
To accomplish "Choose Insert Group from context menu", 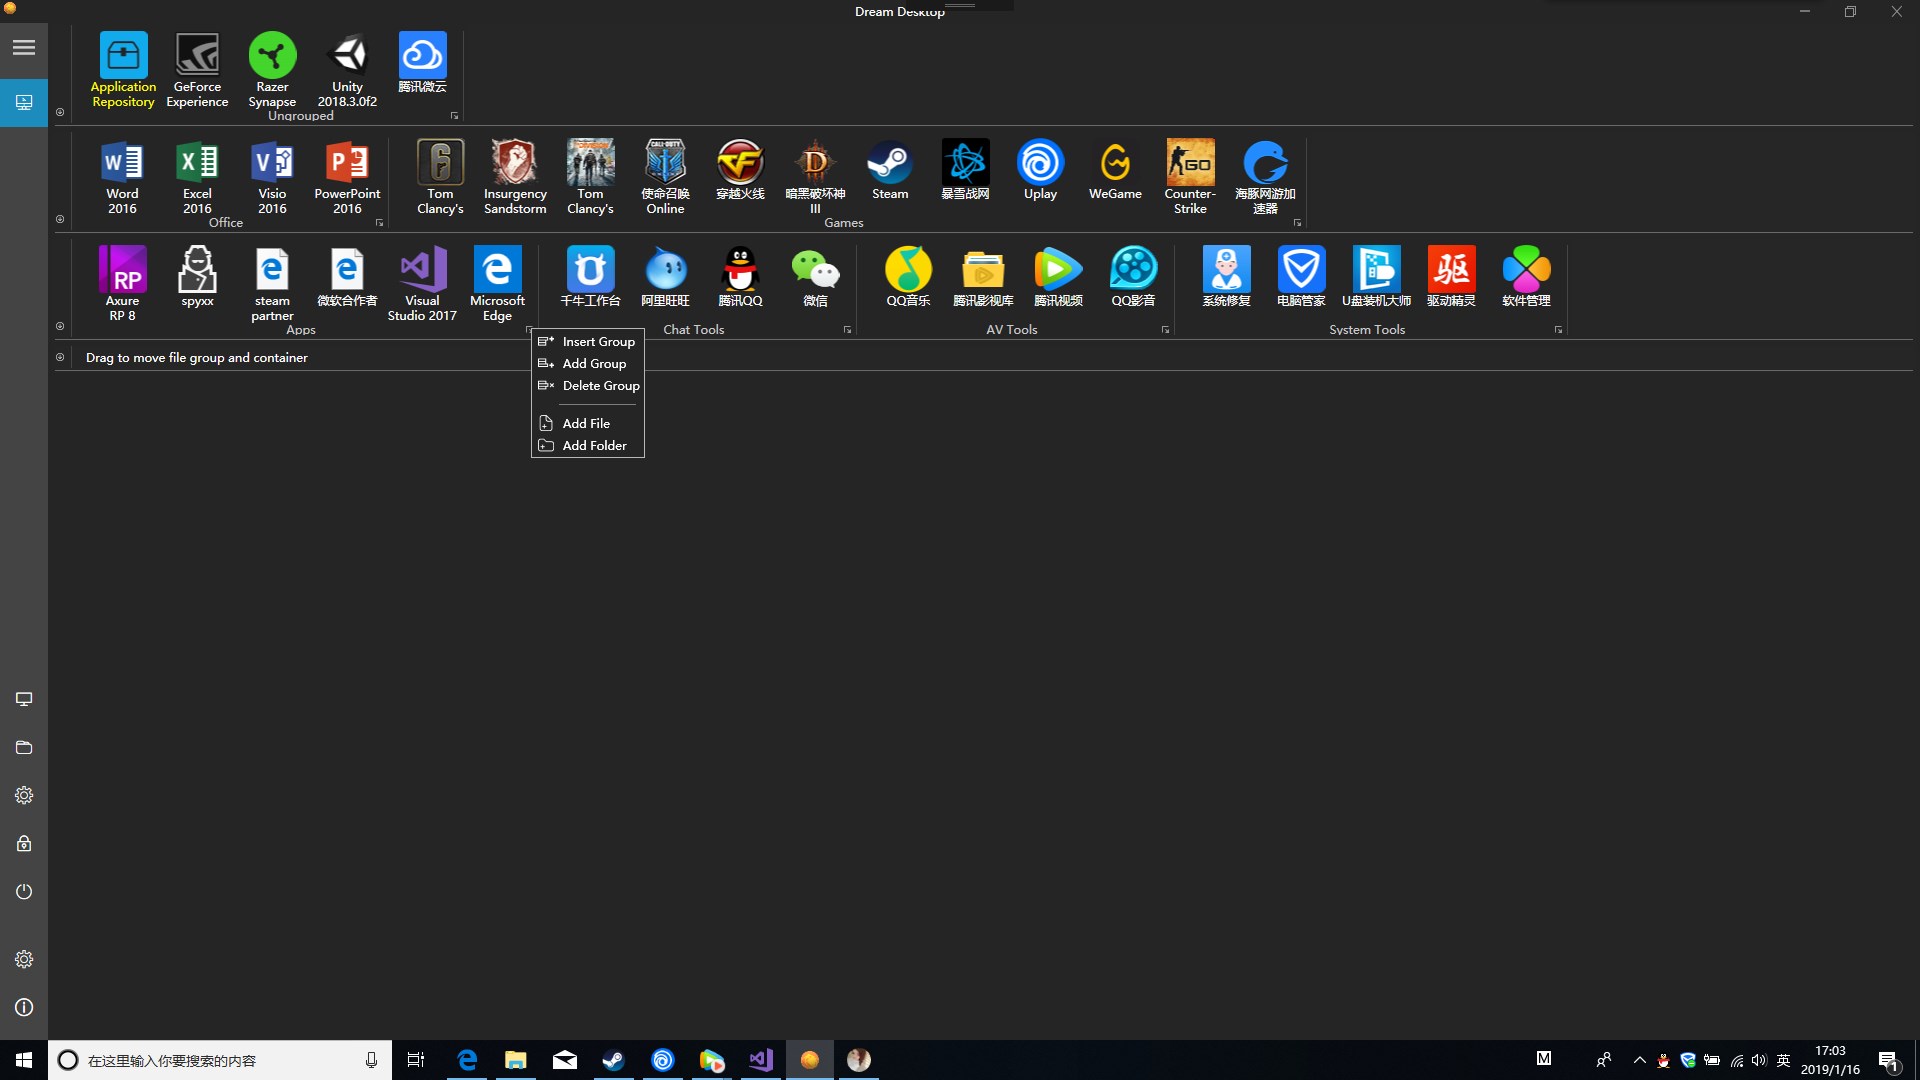I will point(598,342).
